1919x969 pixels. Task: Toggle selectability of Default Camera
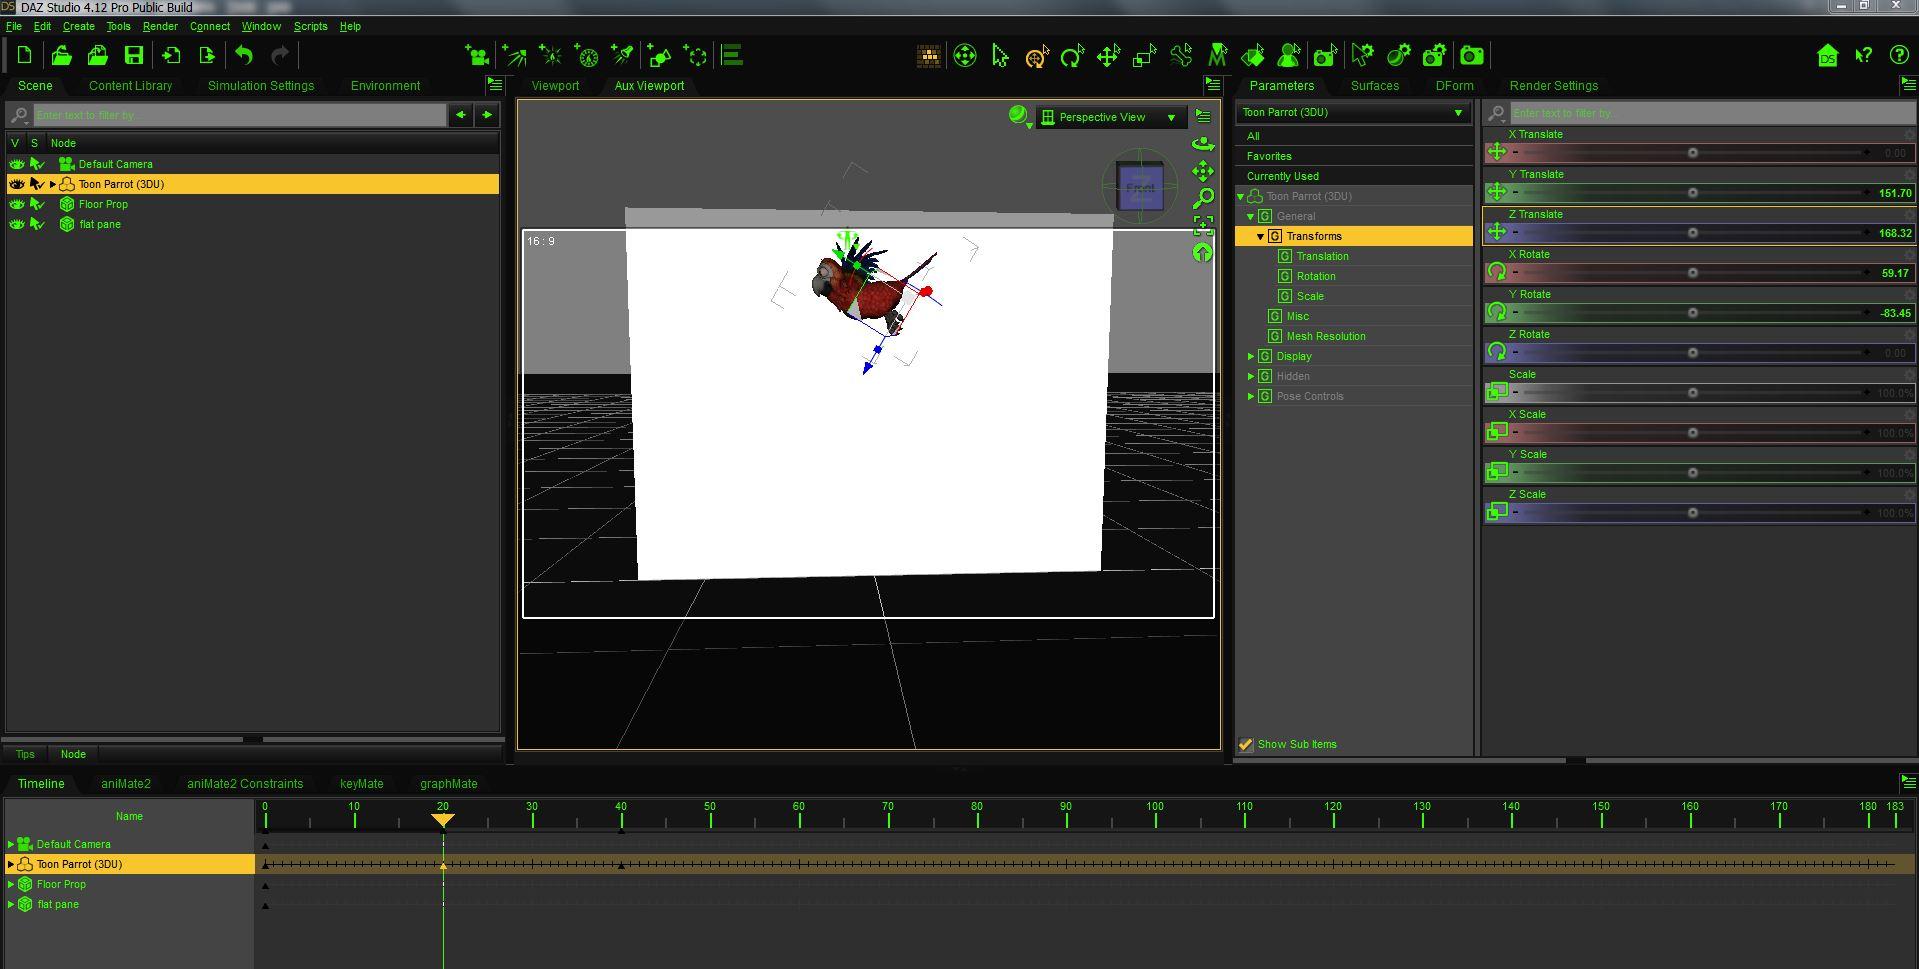[37, 164]
